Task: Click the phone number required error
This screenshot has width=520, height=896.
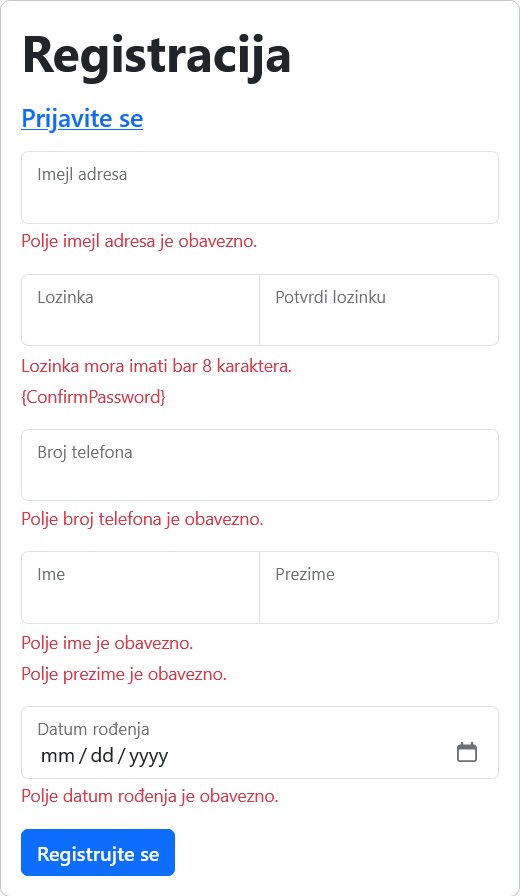Action: [142, 519]
